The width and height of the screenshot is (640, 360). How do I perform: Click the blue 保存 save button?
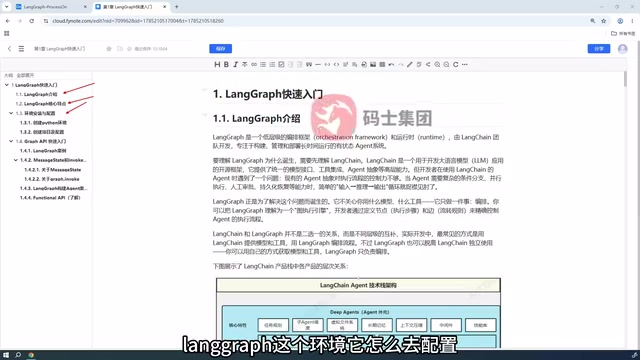click(x=220, y=49)
